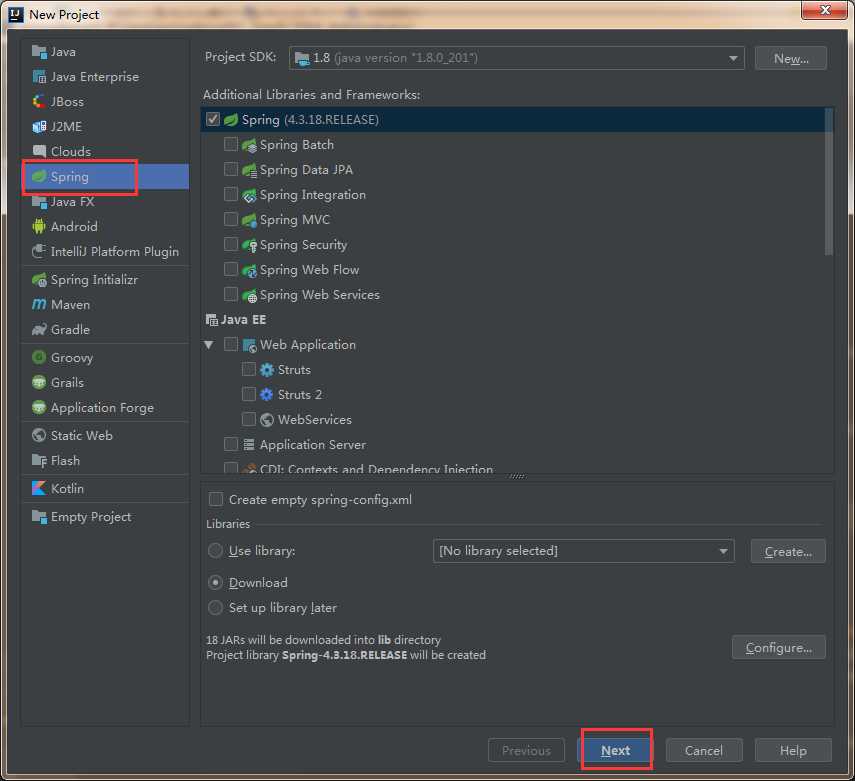Viewport: 855px width, 781px height.
Task: Pick the Grails icon in sidebar
Action: point(39,382)
